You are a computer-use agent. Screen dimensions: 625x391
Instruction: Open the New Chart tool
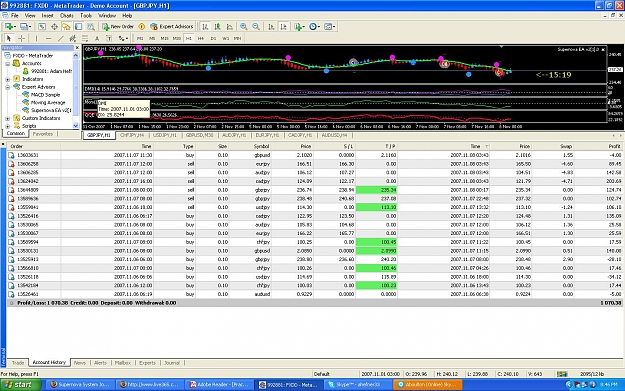(x=9, y=26)
